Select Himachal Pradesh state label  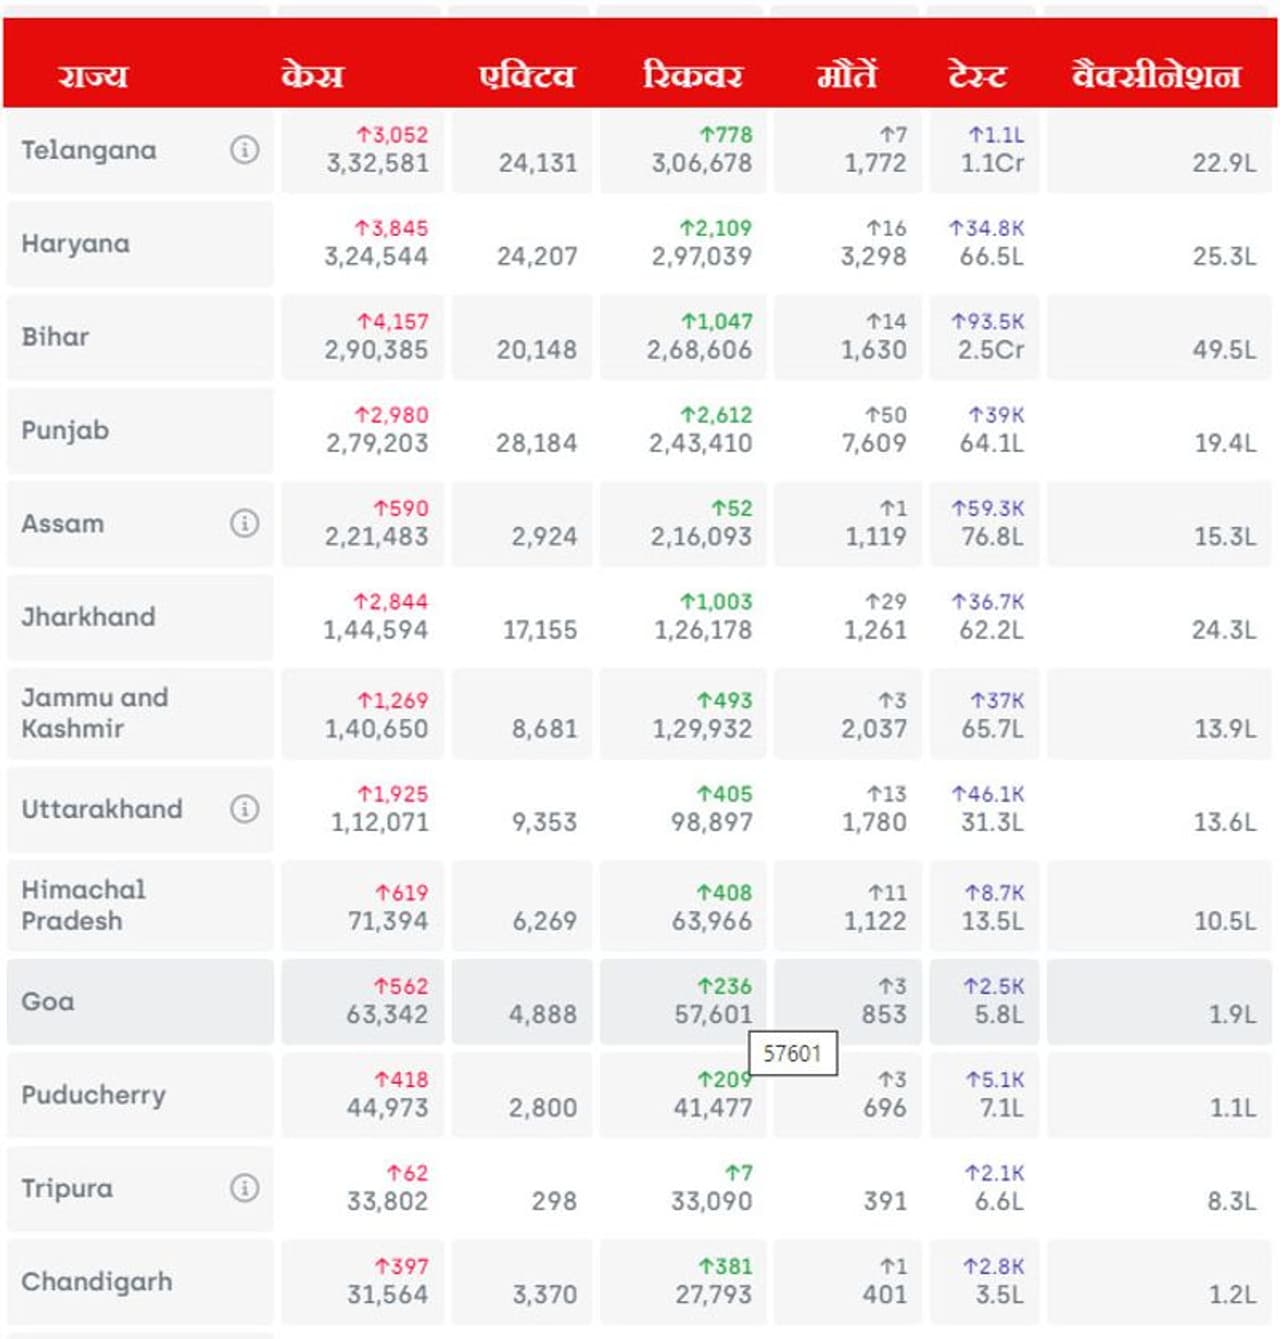(x=84, y=905)
